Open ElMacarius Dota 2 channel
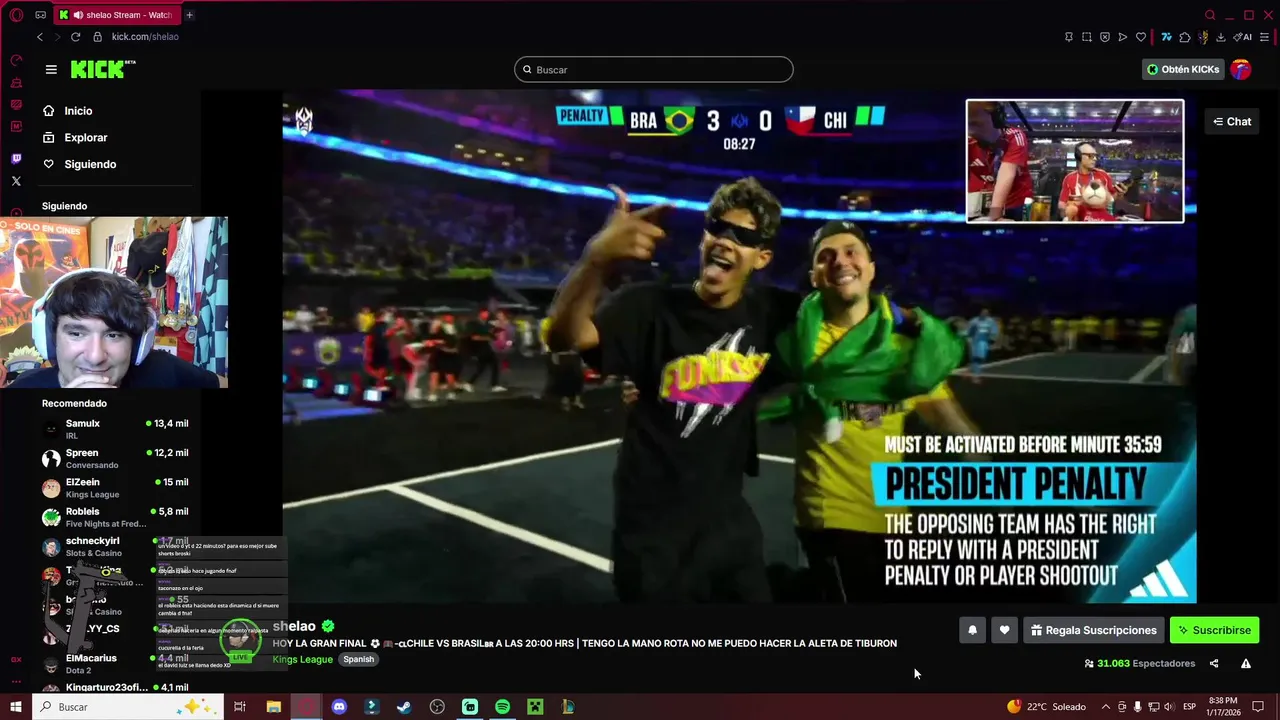 [115, 663]
